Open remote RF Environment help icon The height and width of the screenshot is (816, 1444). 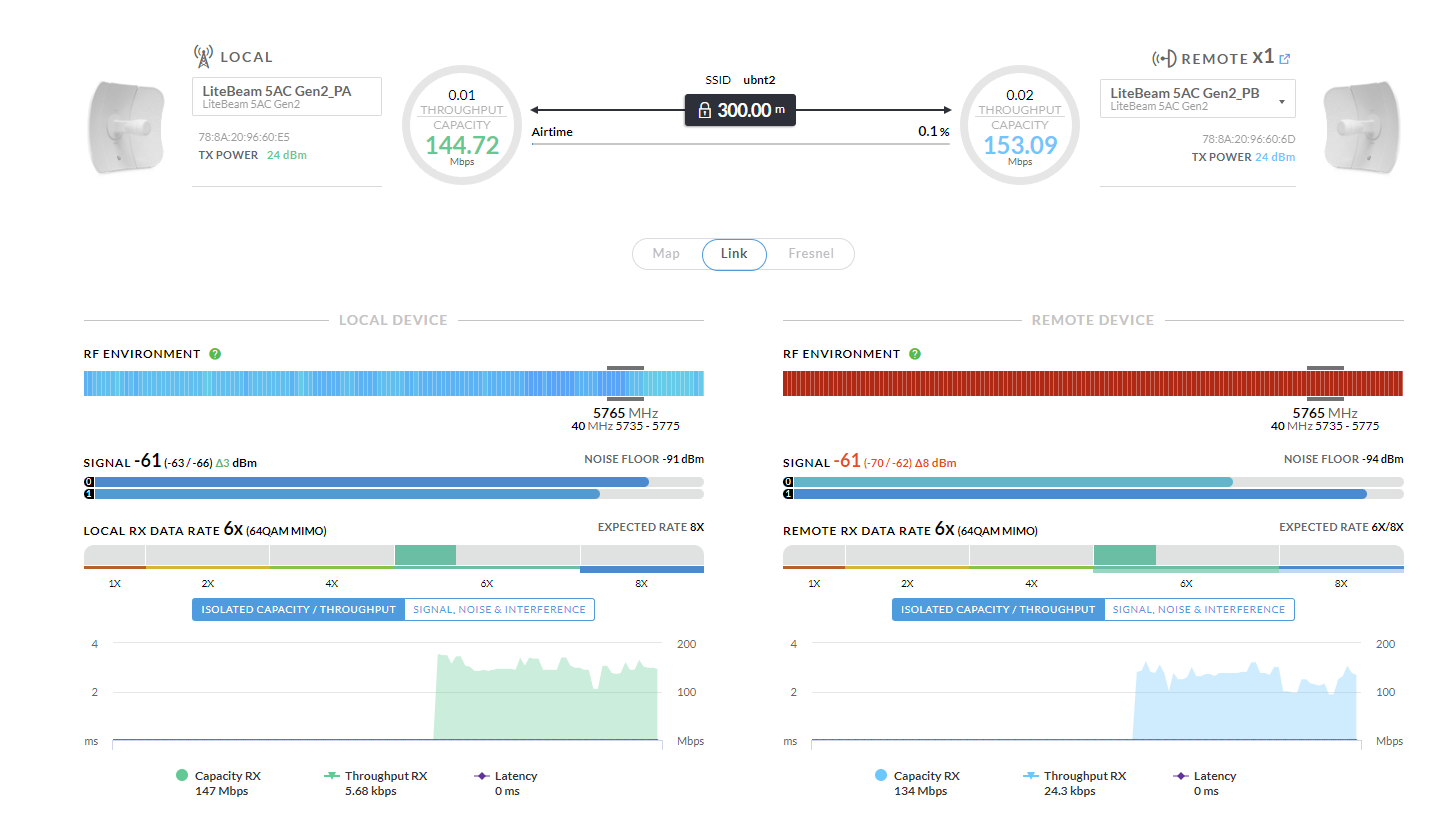[x=914, y=354]
